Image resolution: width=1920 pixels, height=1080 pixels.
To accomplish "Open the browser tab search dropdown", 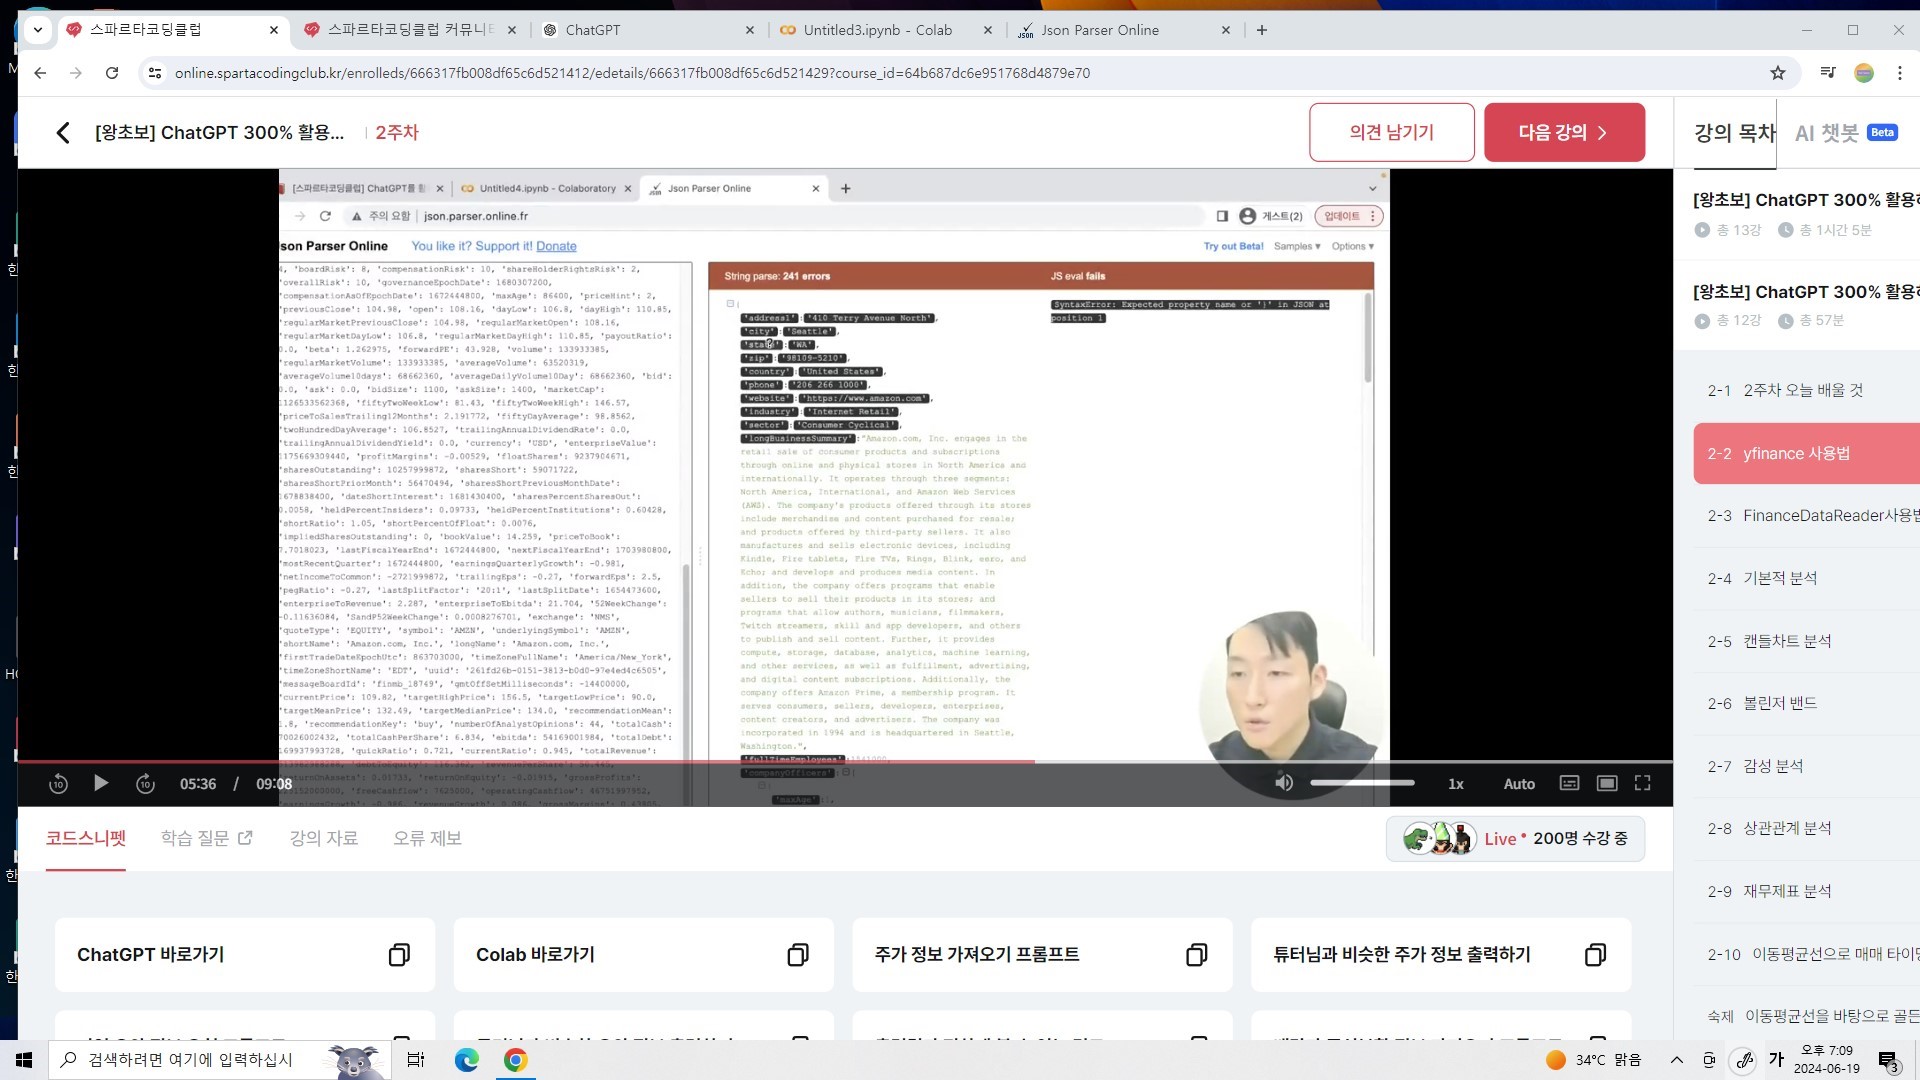I will 38,30.
